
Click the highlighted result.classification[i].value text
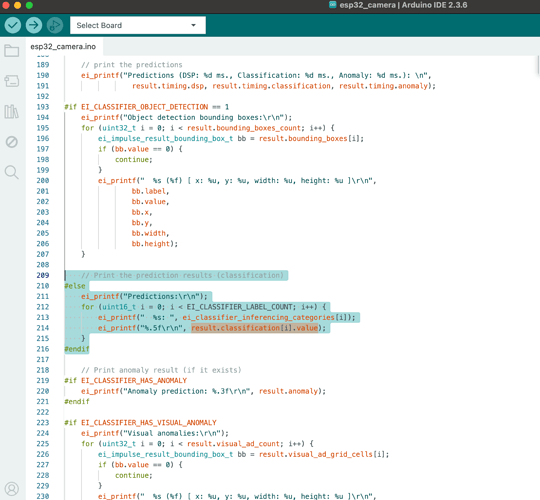[x=255, y=328]
